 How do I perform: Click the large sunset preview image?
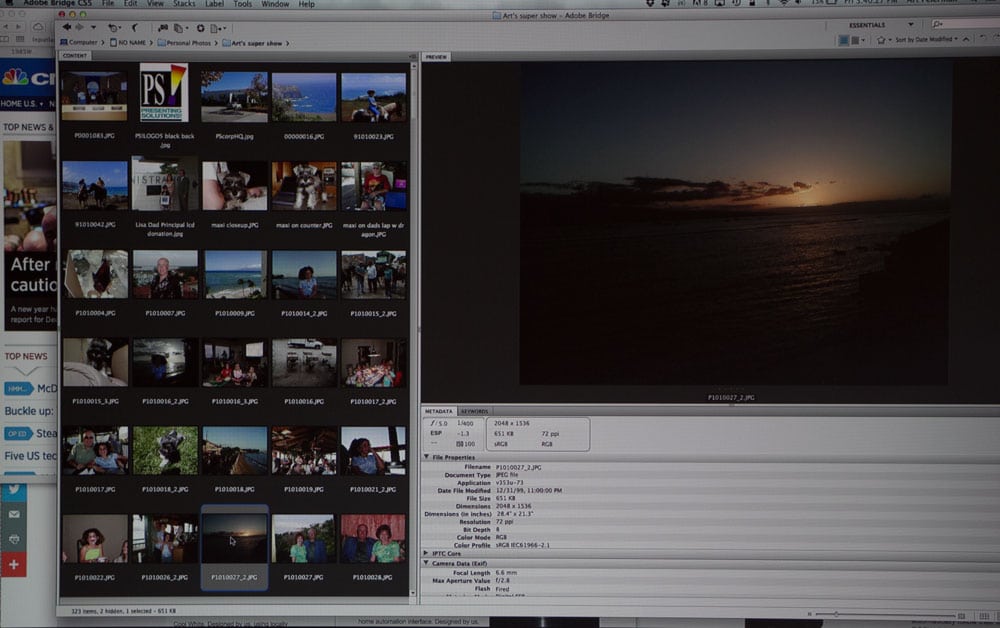click(x=733, y=223)
